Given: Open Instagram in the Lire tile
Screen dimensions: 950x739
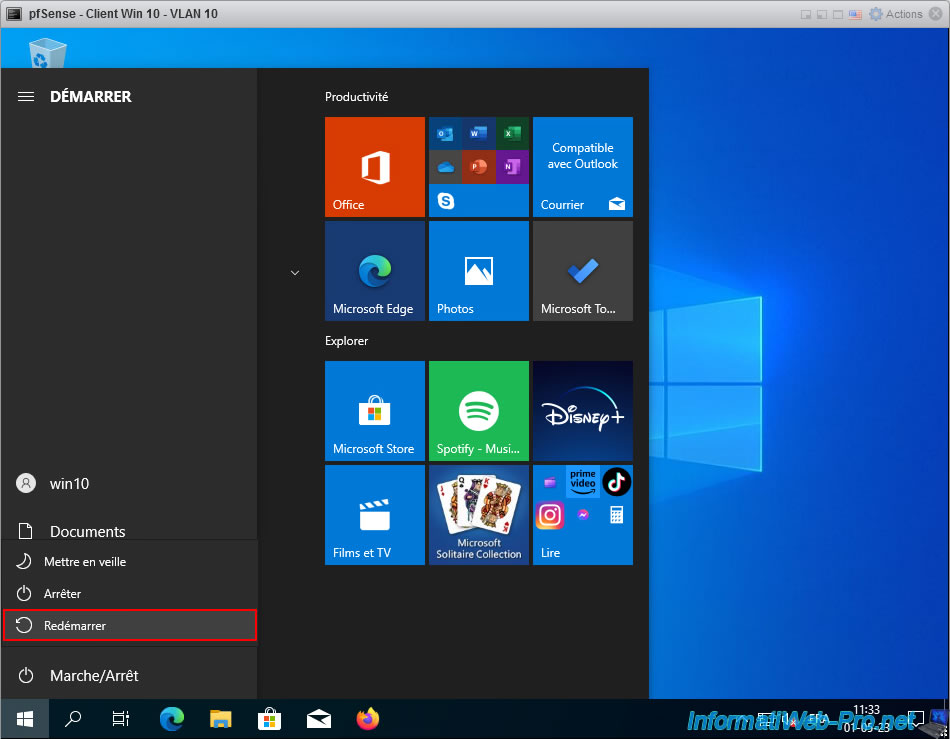Looking at the screenshot, I should click(x=550, y=515).
